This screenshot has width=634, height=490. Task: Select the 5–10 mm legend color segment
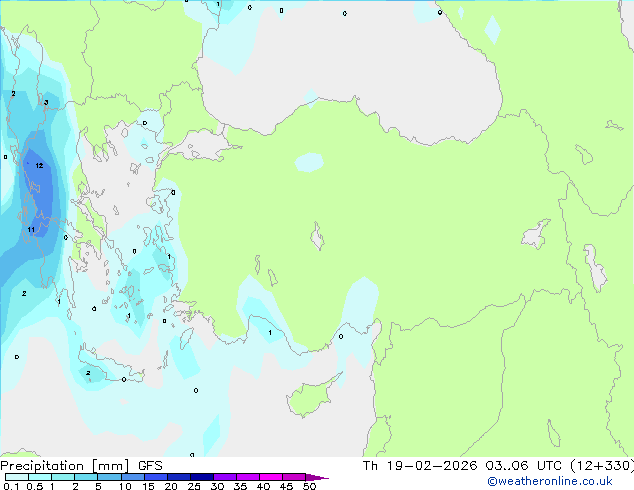coord(110,477)
